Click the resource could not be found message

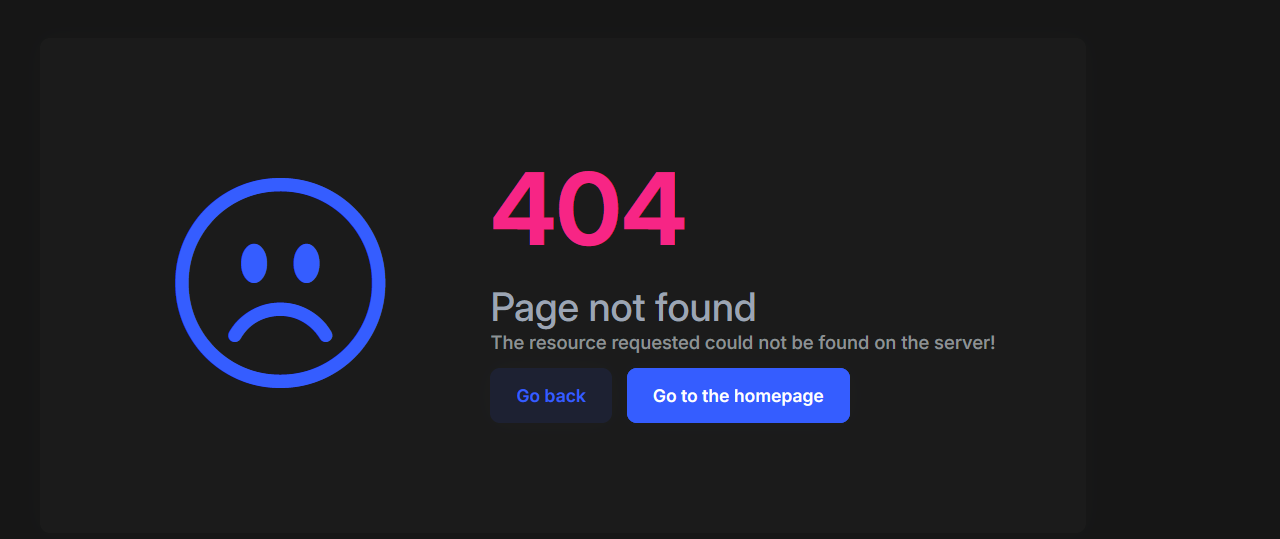click(743, 343)
